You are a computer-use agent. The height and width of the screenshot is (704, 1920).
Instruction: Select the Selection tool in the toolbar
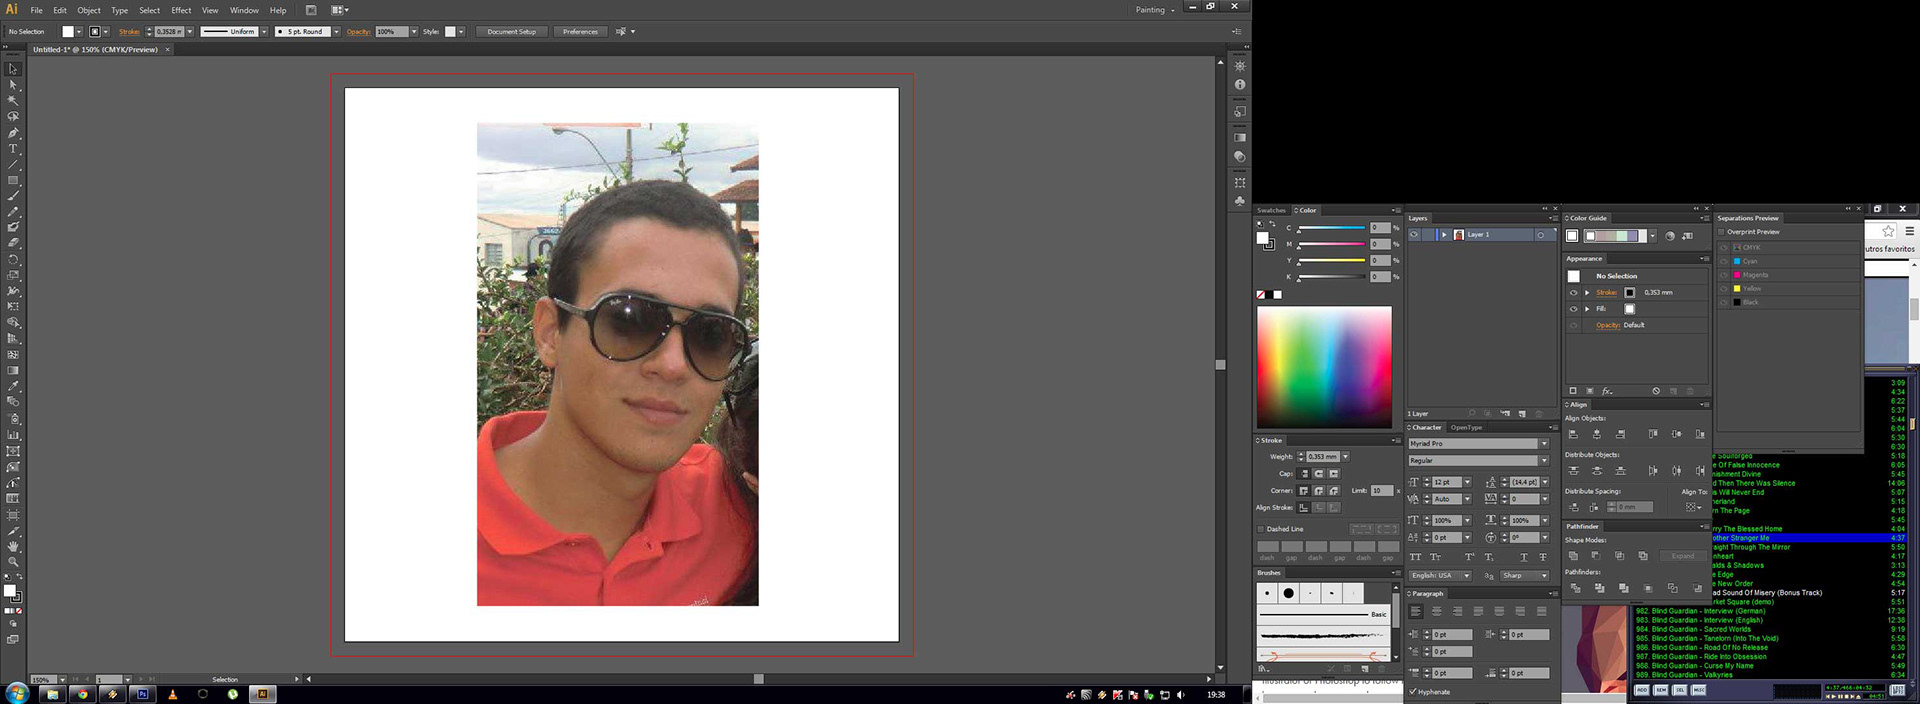13,69
